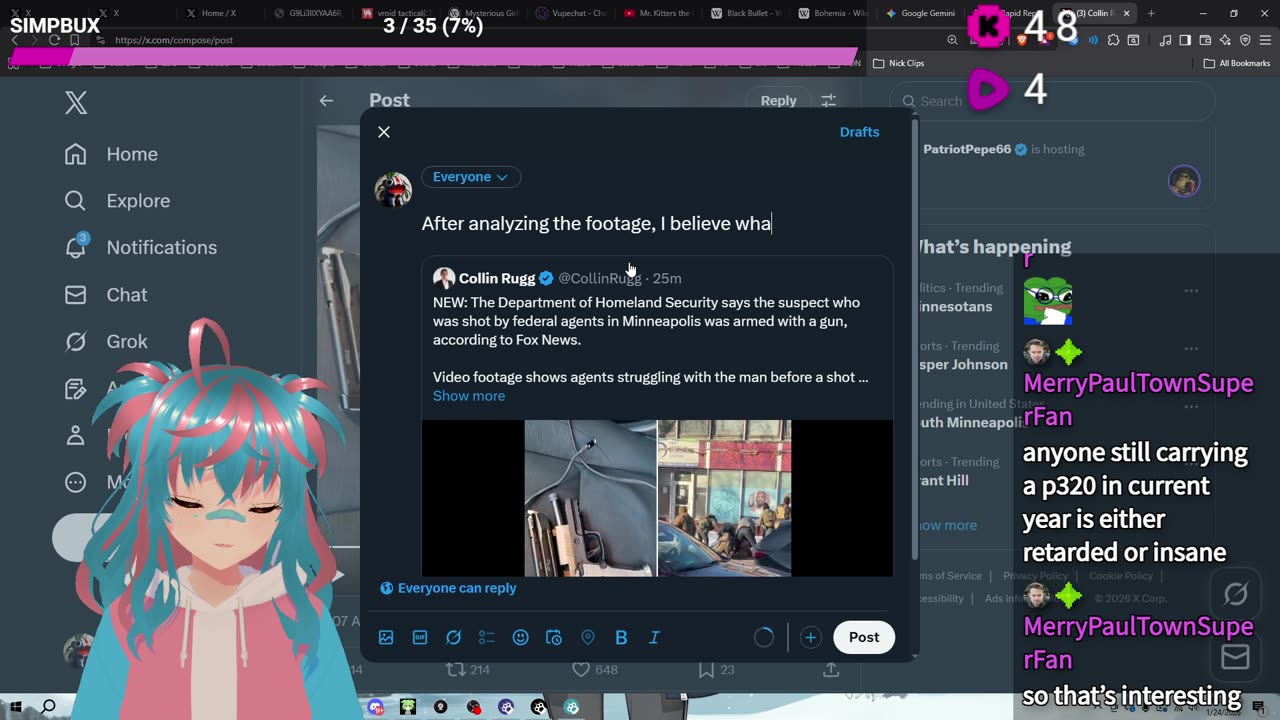This screenshot has width=1280, height=720.
Task: Add a GIF to the post
Action: click(x=420, y=637)
